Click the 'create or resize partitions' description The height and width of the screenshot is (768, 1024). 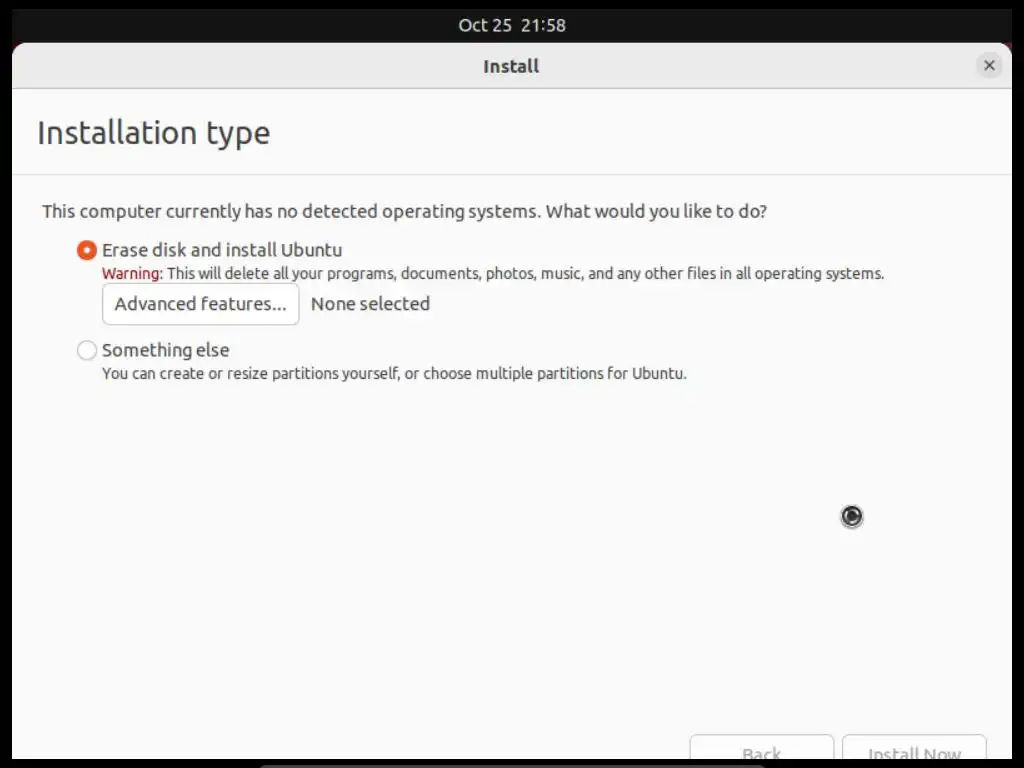pyautogui.click(x=394, y=374)
